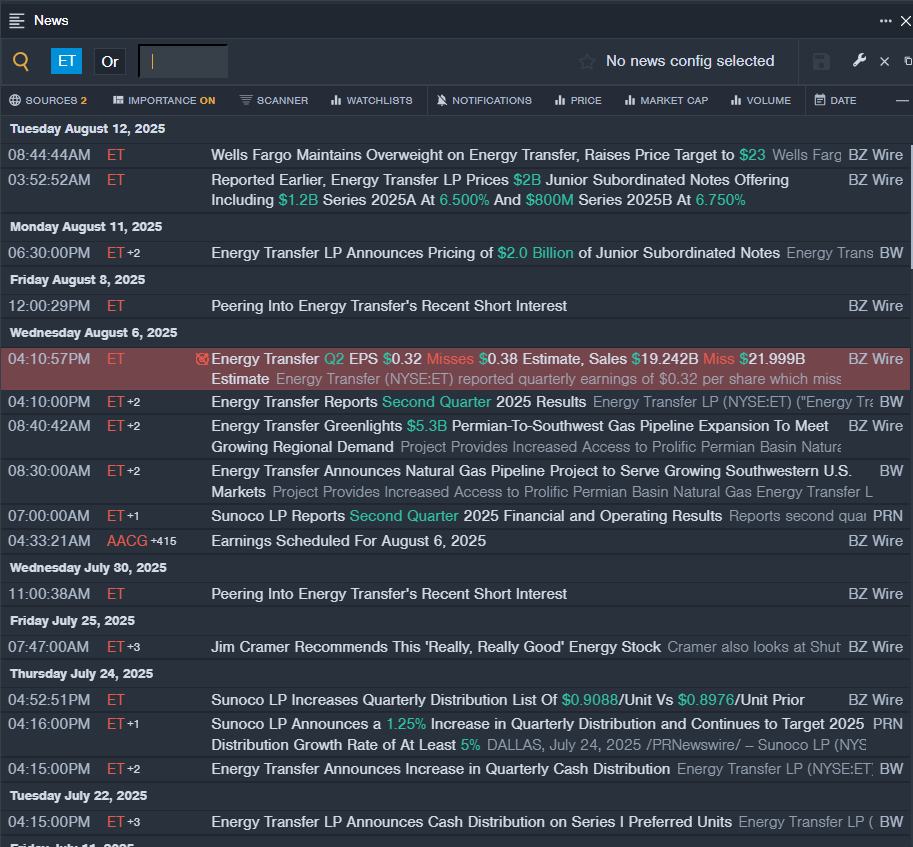Expand +1 tickers on 07:00:00AM row
Screen dimensions: 913x847
pyautogui.click(x=133, y=516)
